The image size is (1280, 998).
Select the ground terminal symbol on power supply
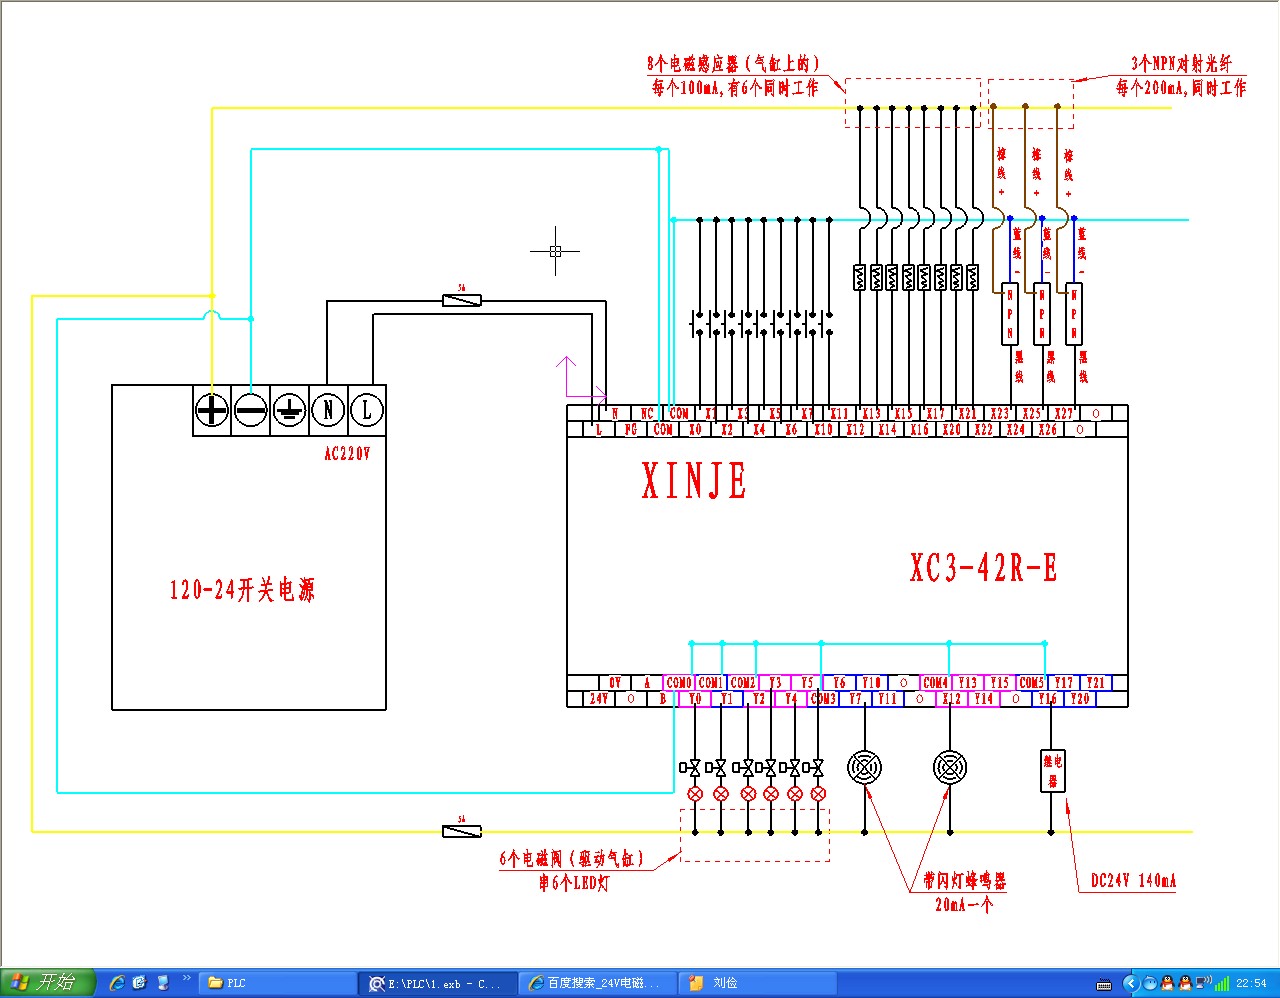click(x=289, y=410)
